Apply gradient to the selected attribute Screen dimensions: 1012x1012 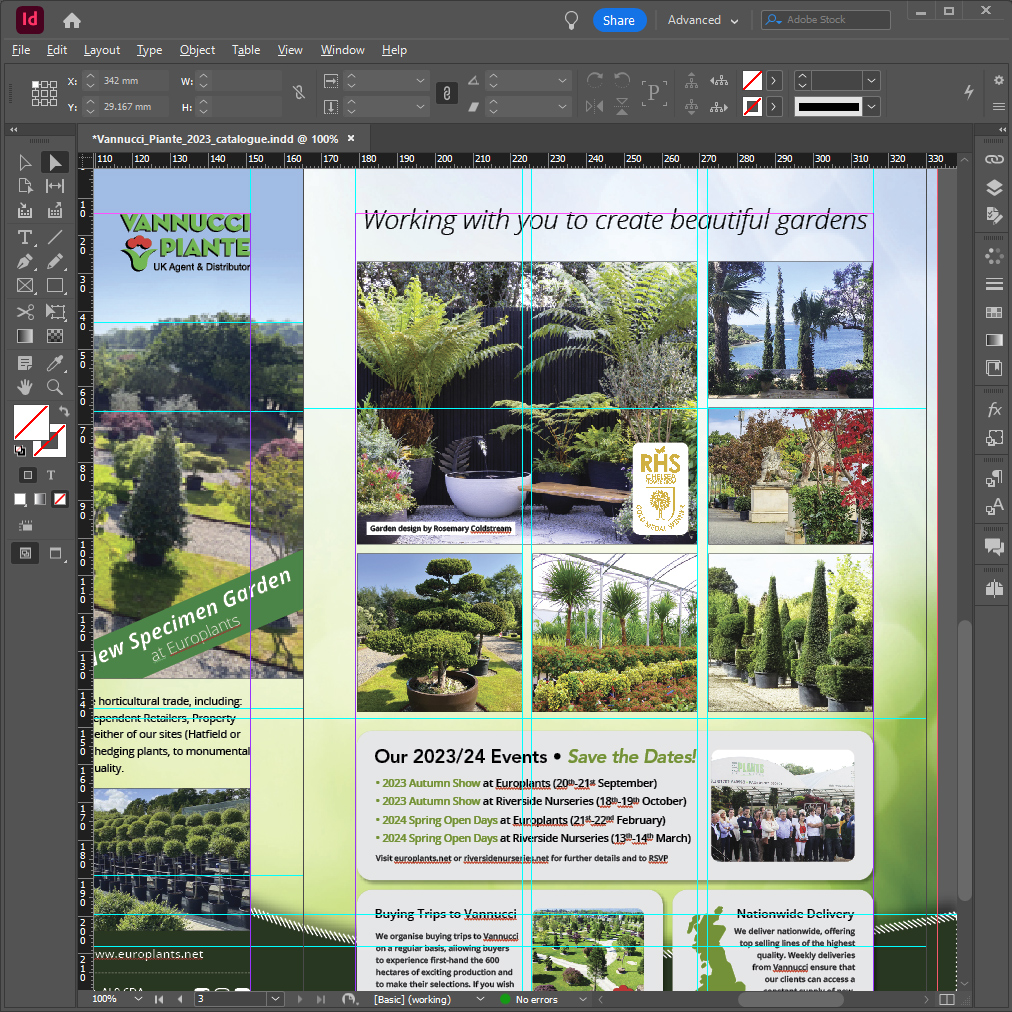pyautogui.click(x=40, y=499)
